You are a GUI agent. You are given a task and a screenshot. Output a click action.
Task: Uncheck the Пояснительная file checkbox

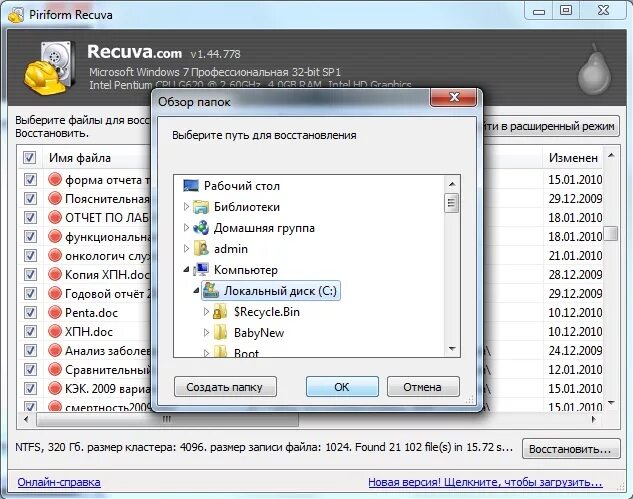30,198
